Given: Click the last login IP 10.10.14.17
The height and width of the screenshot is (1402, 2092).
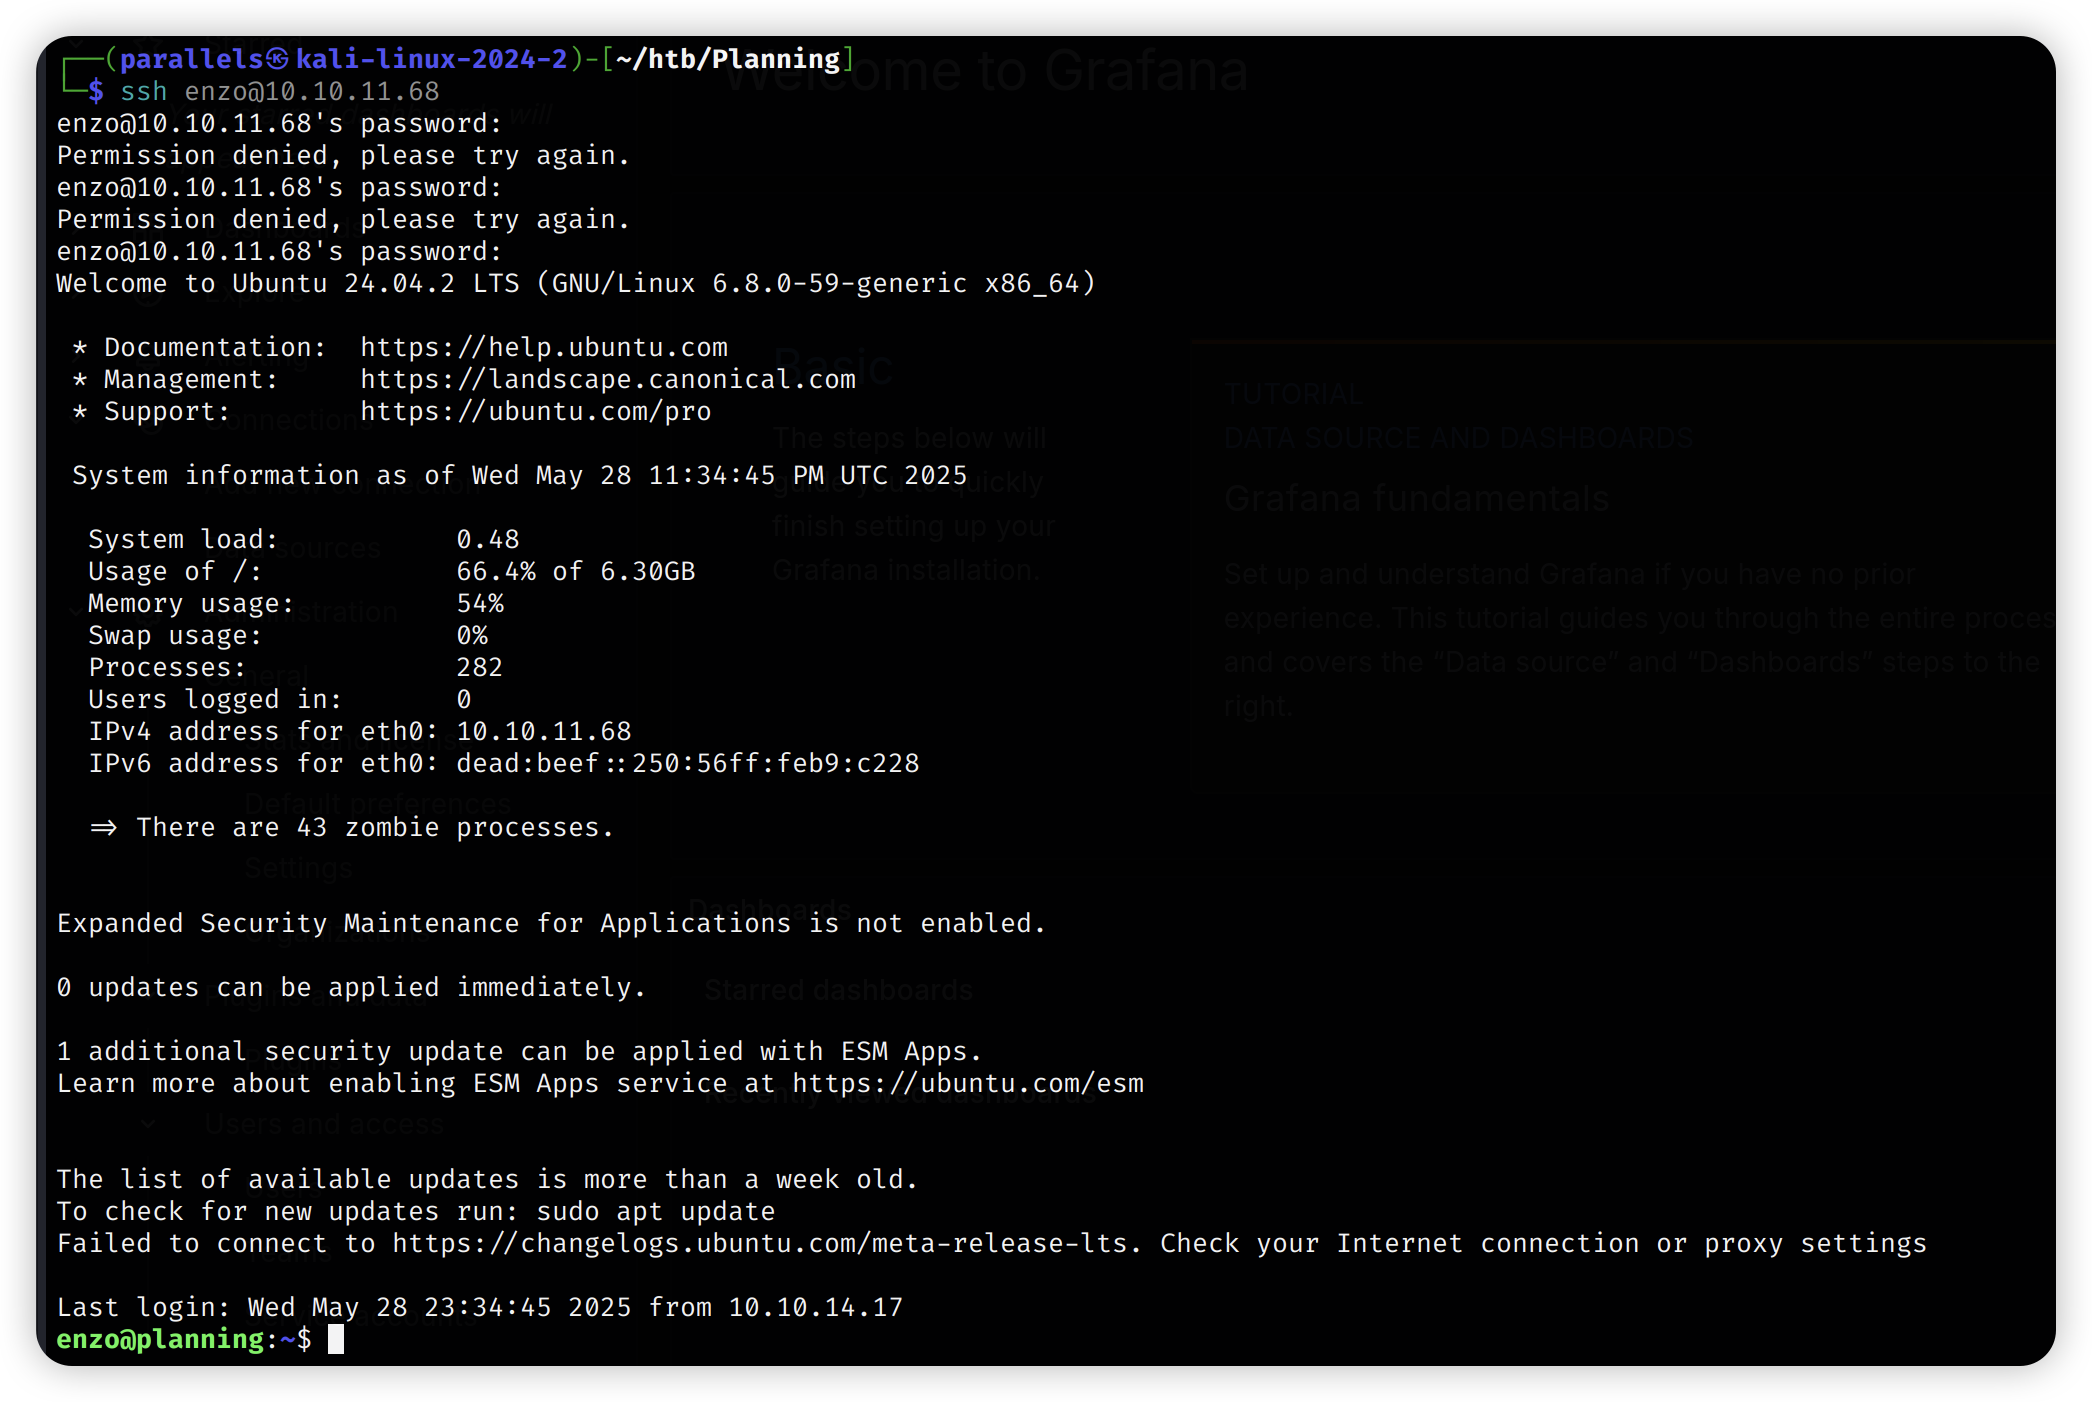Looking at the screenshot, I should point(815,1308).
